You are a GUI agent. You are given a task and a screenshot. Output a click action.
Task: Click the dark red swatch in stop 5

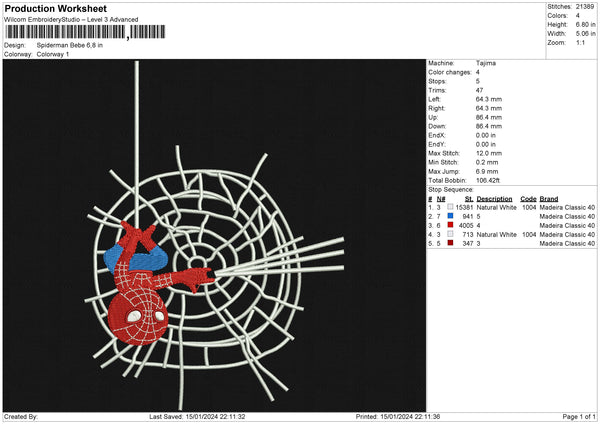click(450, 243)
